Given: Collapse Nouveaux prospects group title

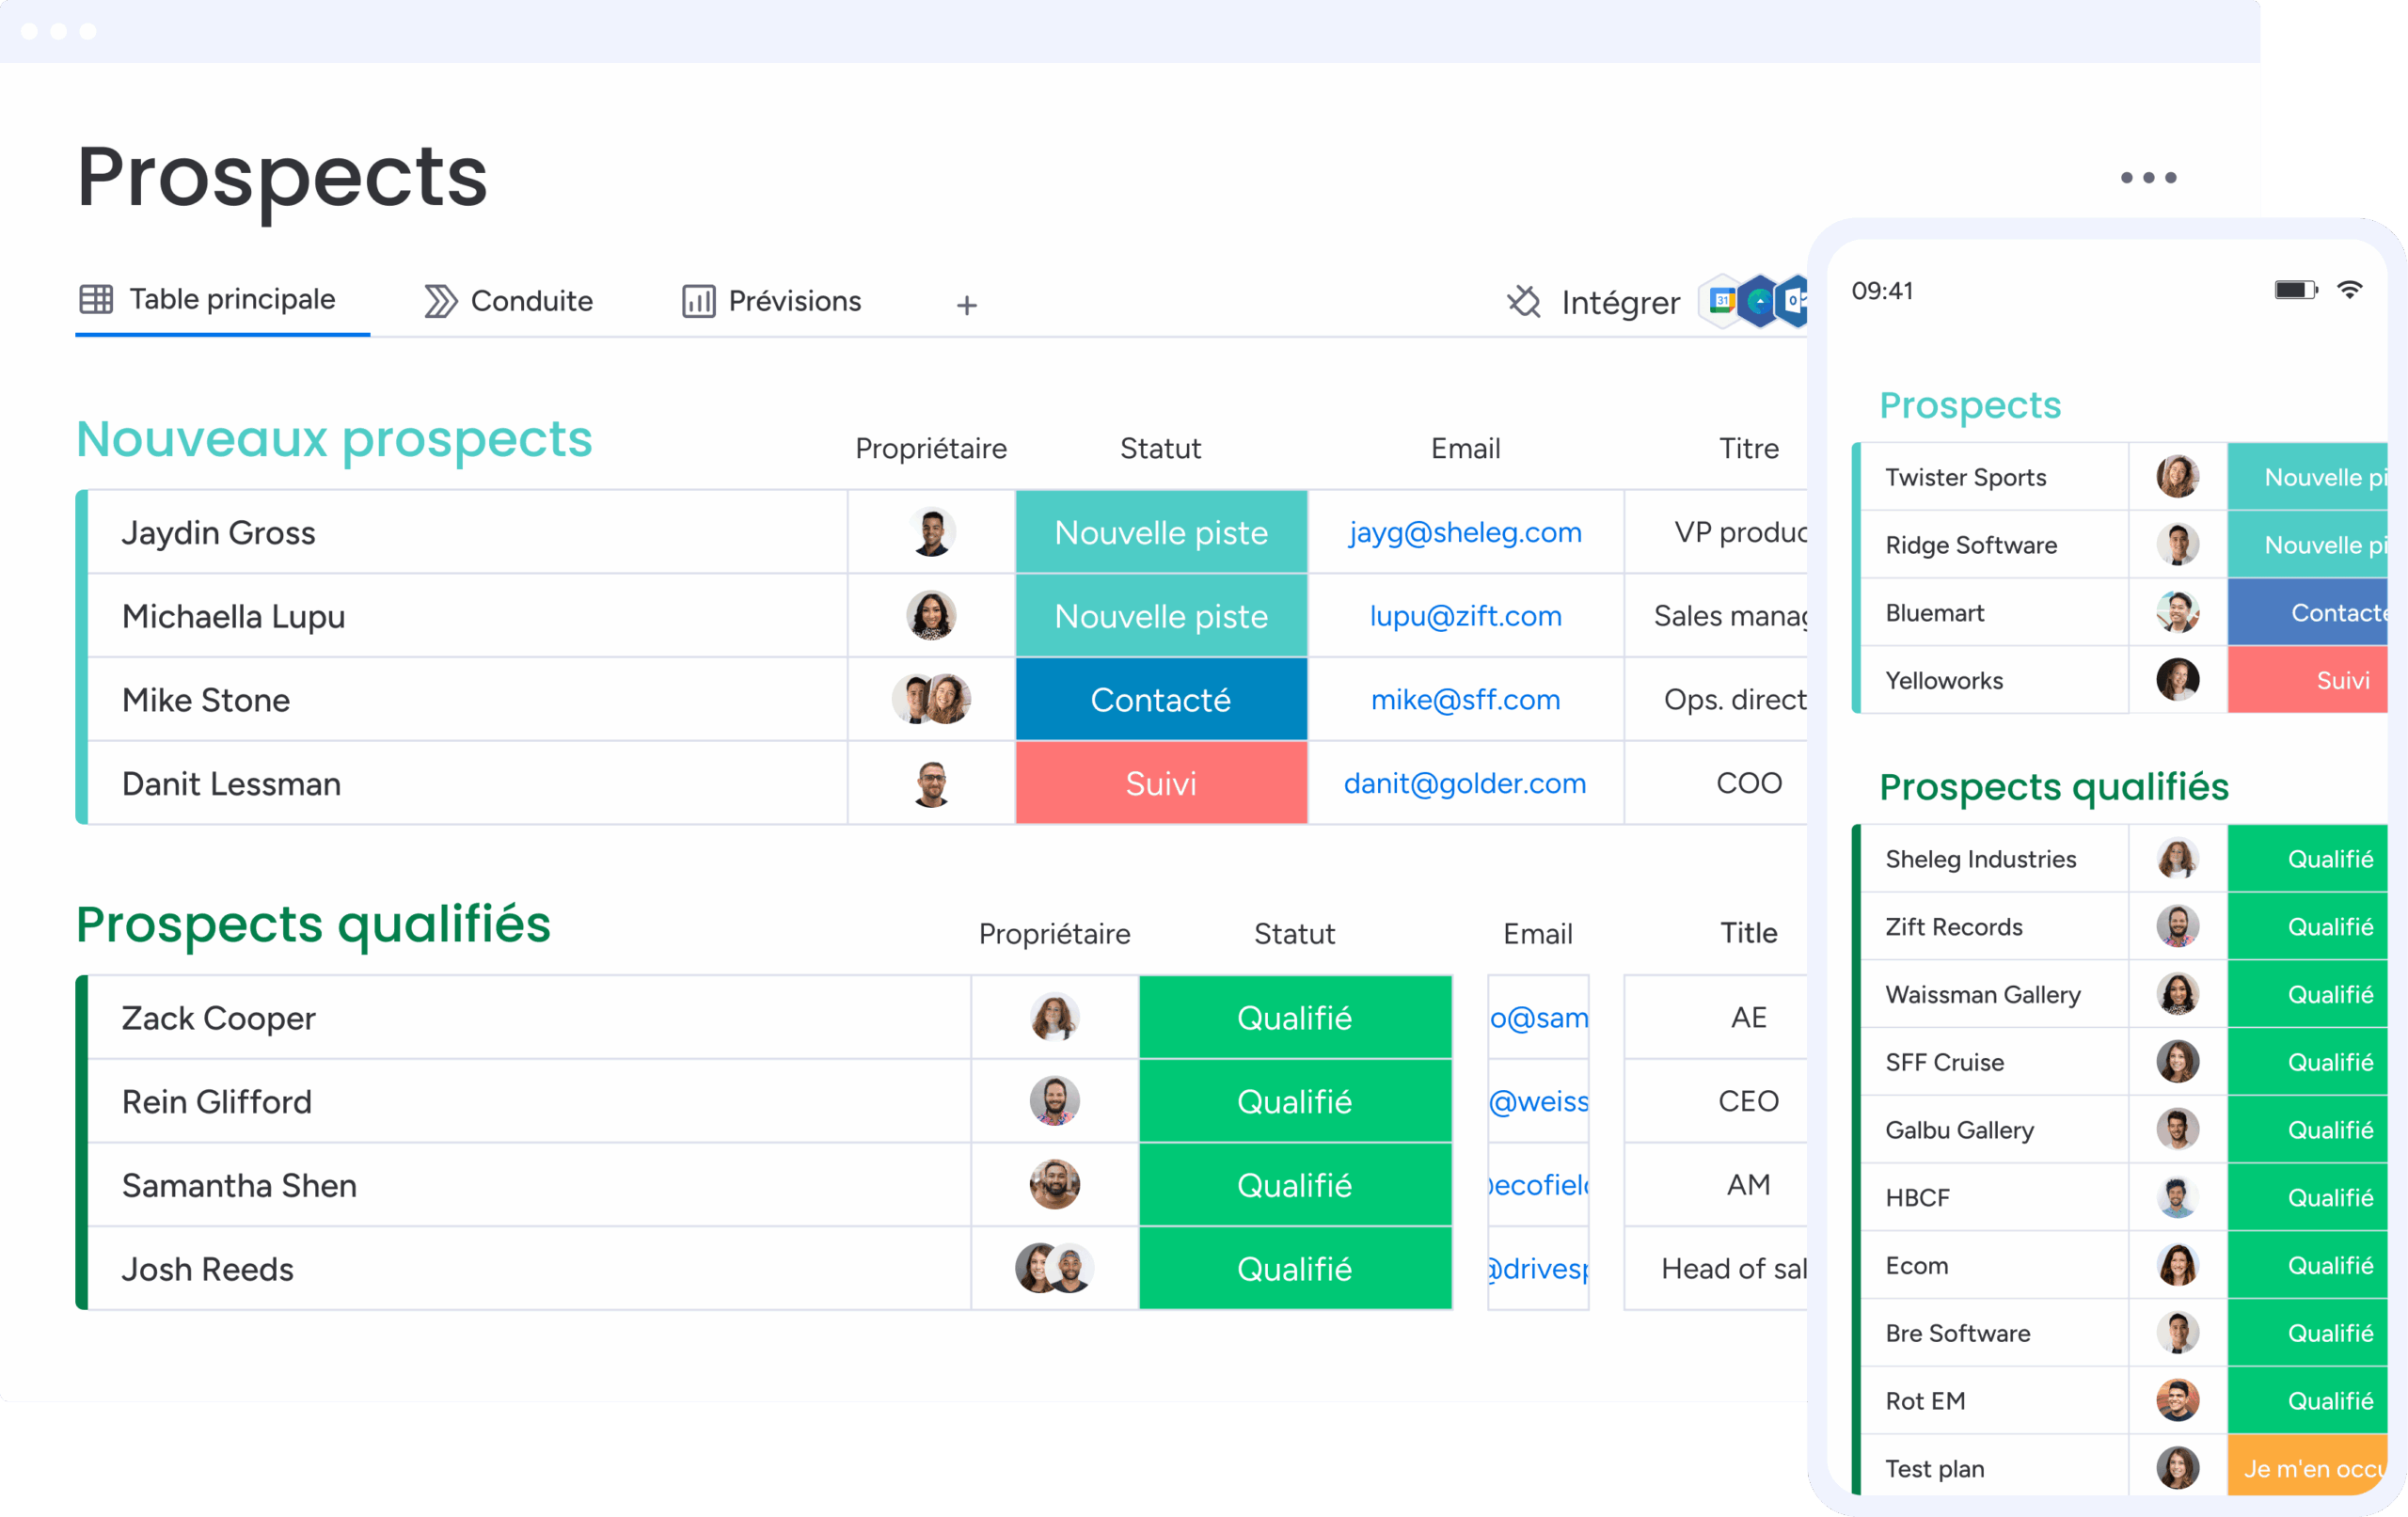Looking at the screenshot, I should (335, 439).
